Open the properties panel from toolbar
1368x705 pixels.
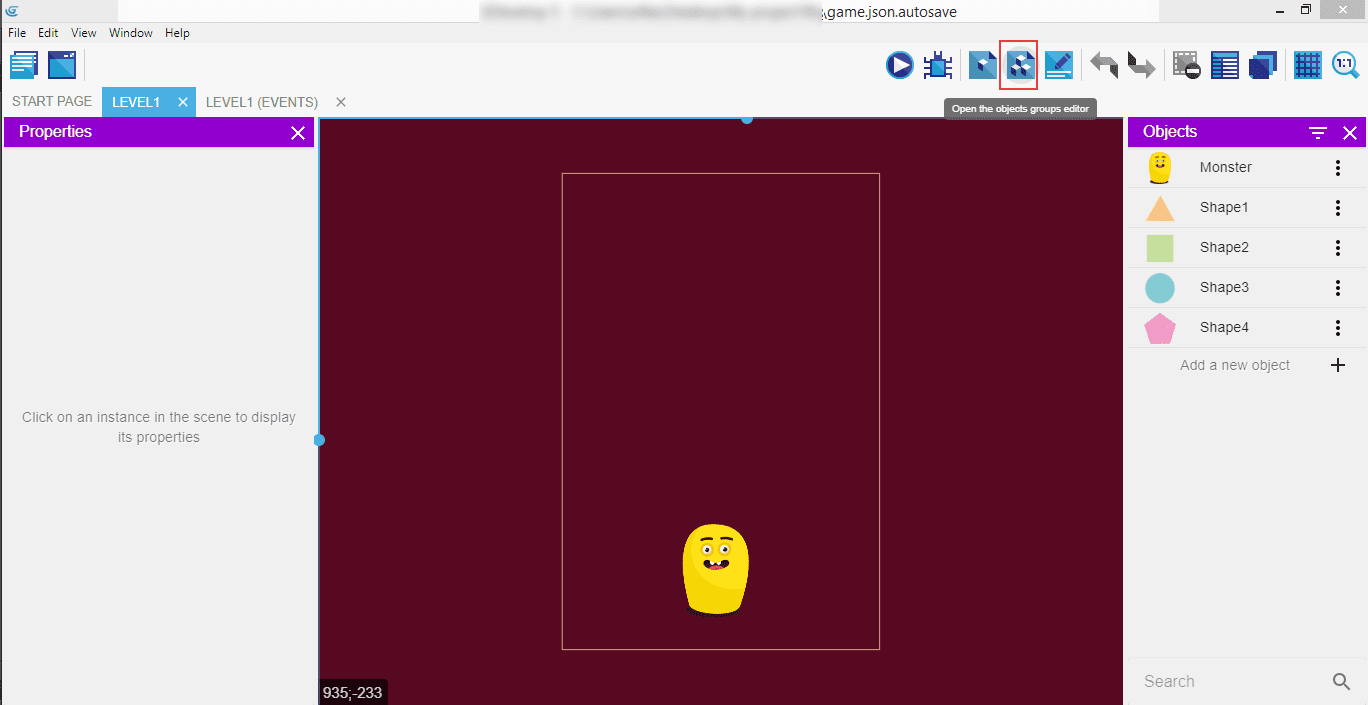(1059, 66)
